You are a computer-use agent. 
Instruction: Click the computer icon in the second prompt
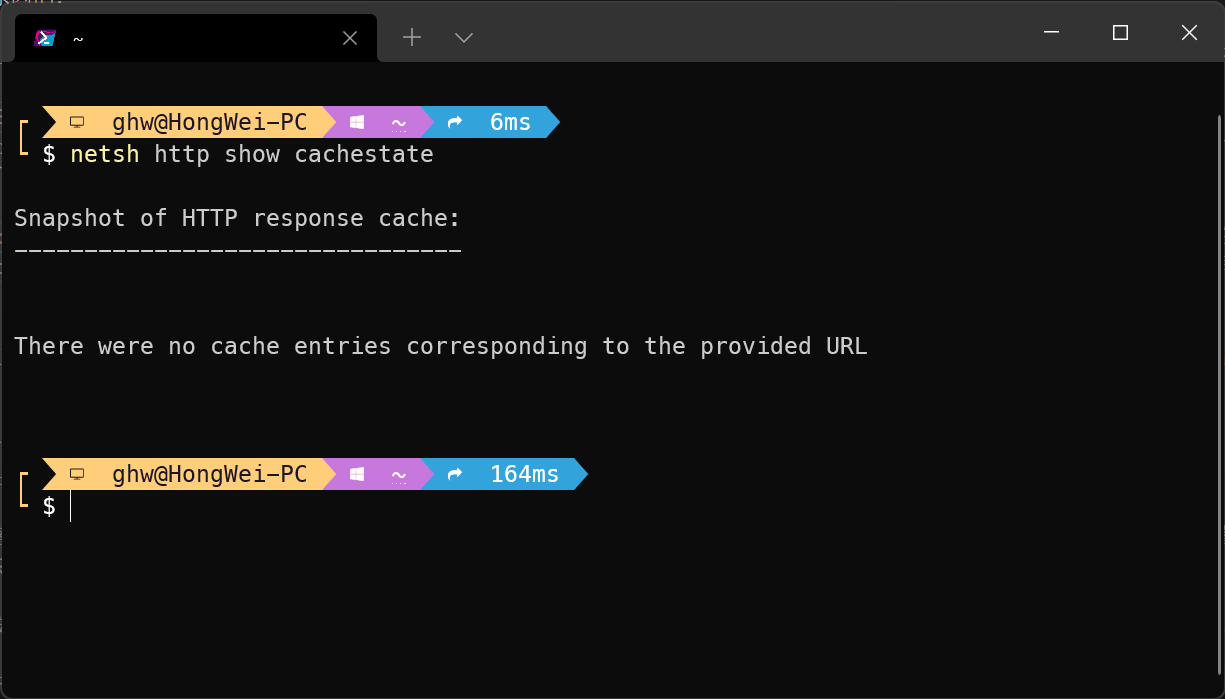(77, 474)
